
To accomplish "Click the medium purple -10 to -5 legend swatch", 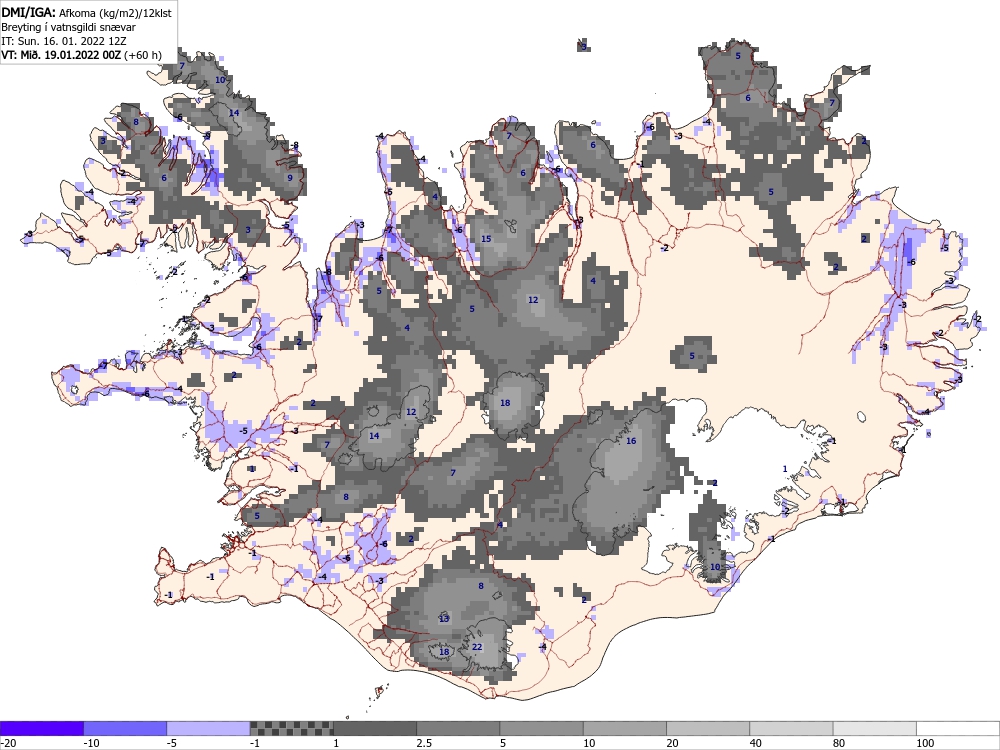I will point(125,728).
